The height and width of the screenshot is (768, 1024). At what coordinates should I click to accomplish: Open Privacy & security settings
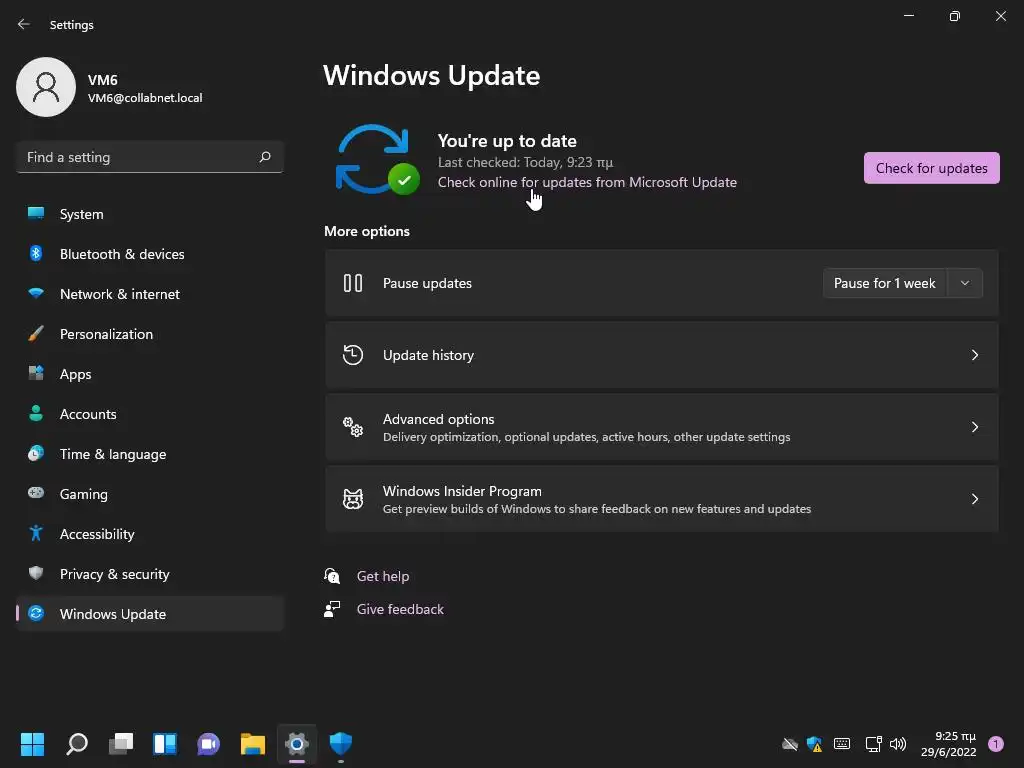point(150,574)
